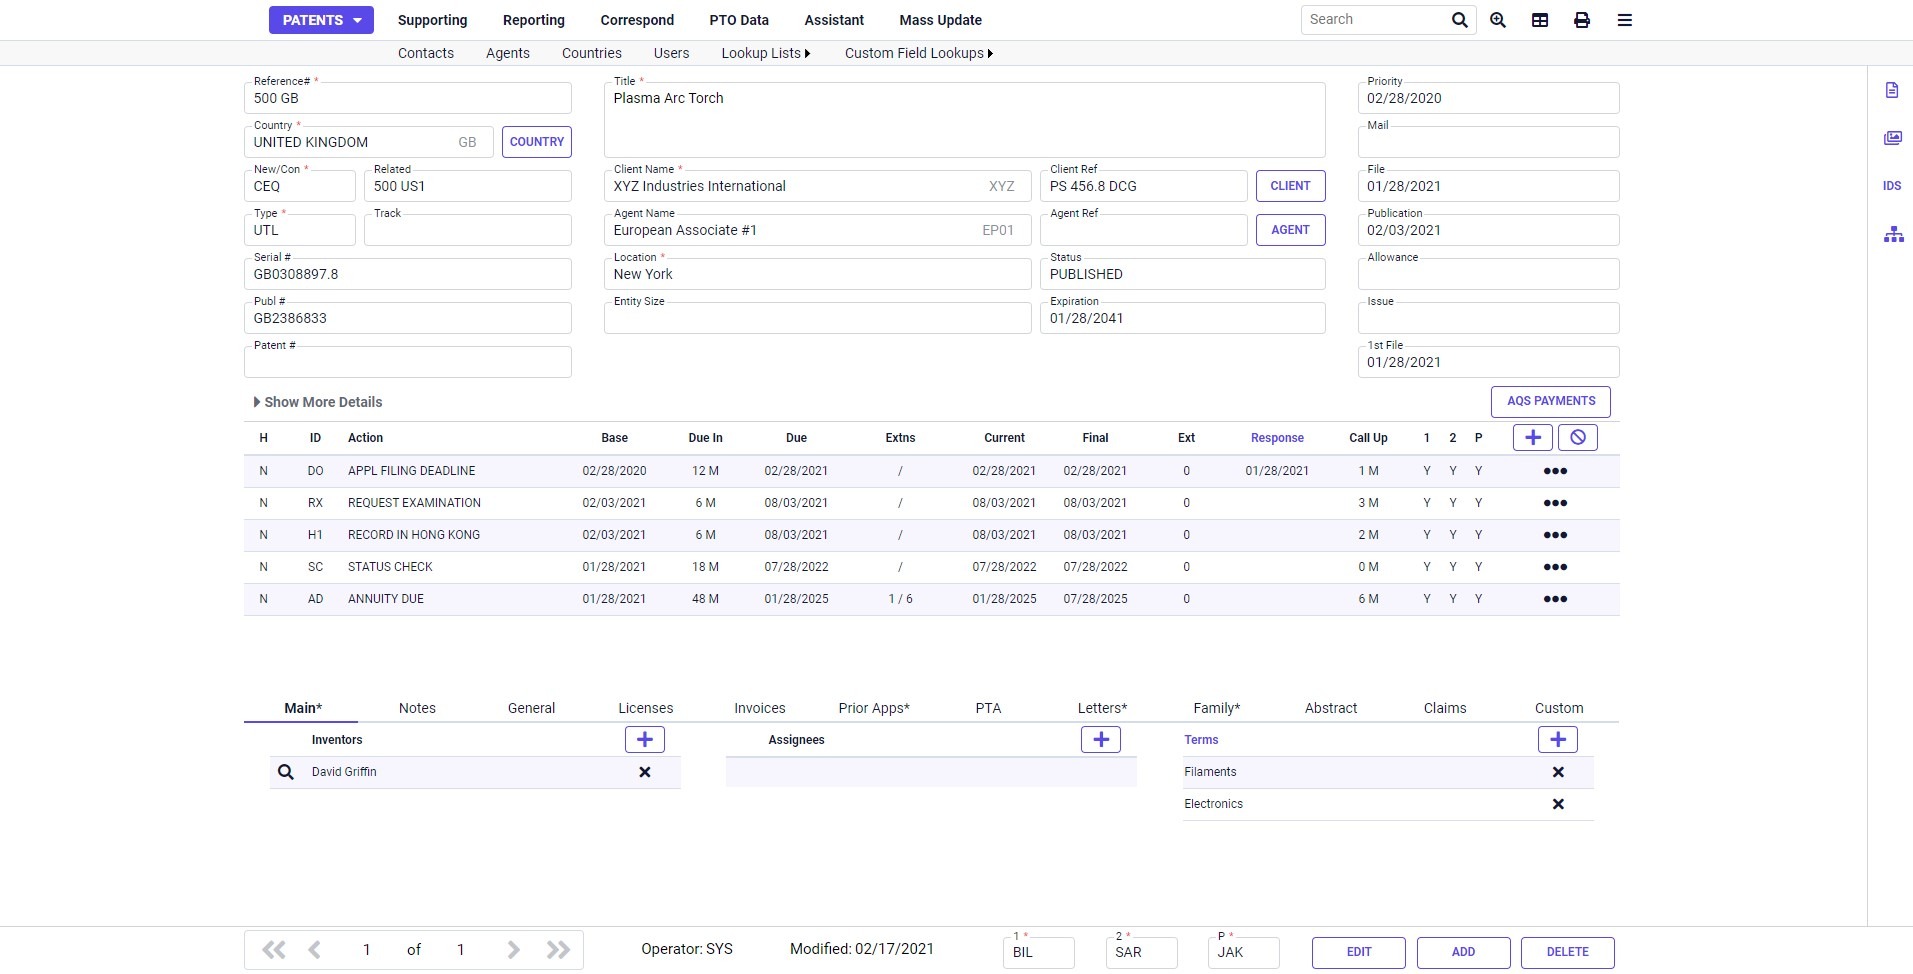
Task: Select Countries in submenu
Action: 592,53
